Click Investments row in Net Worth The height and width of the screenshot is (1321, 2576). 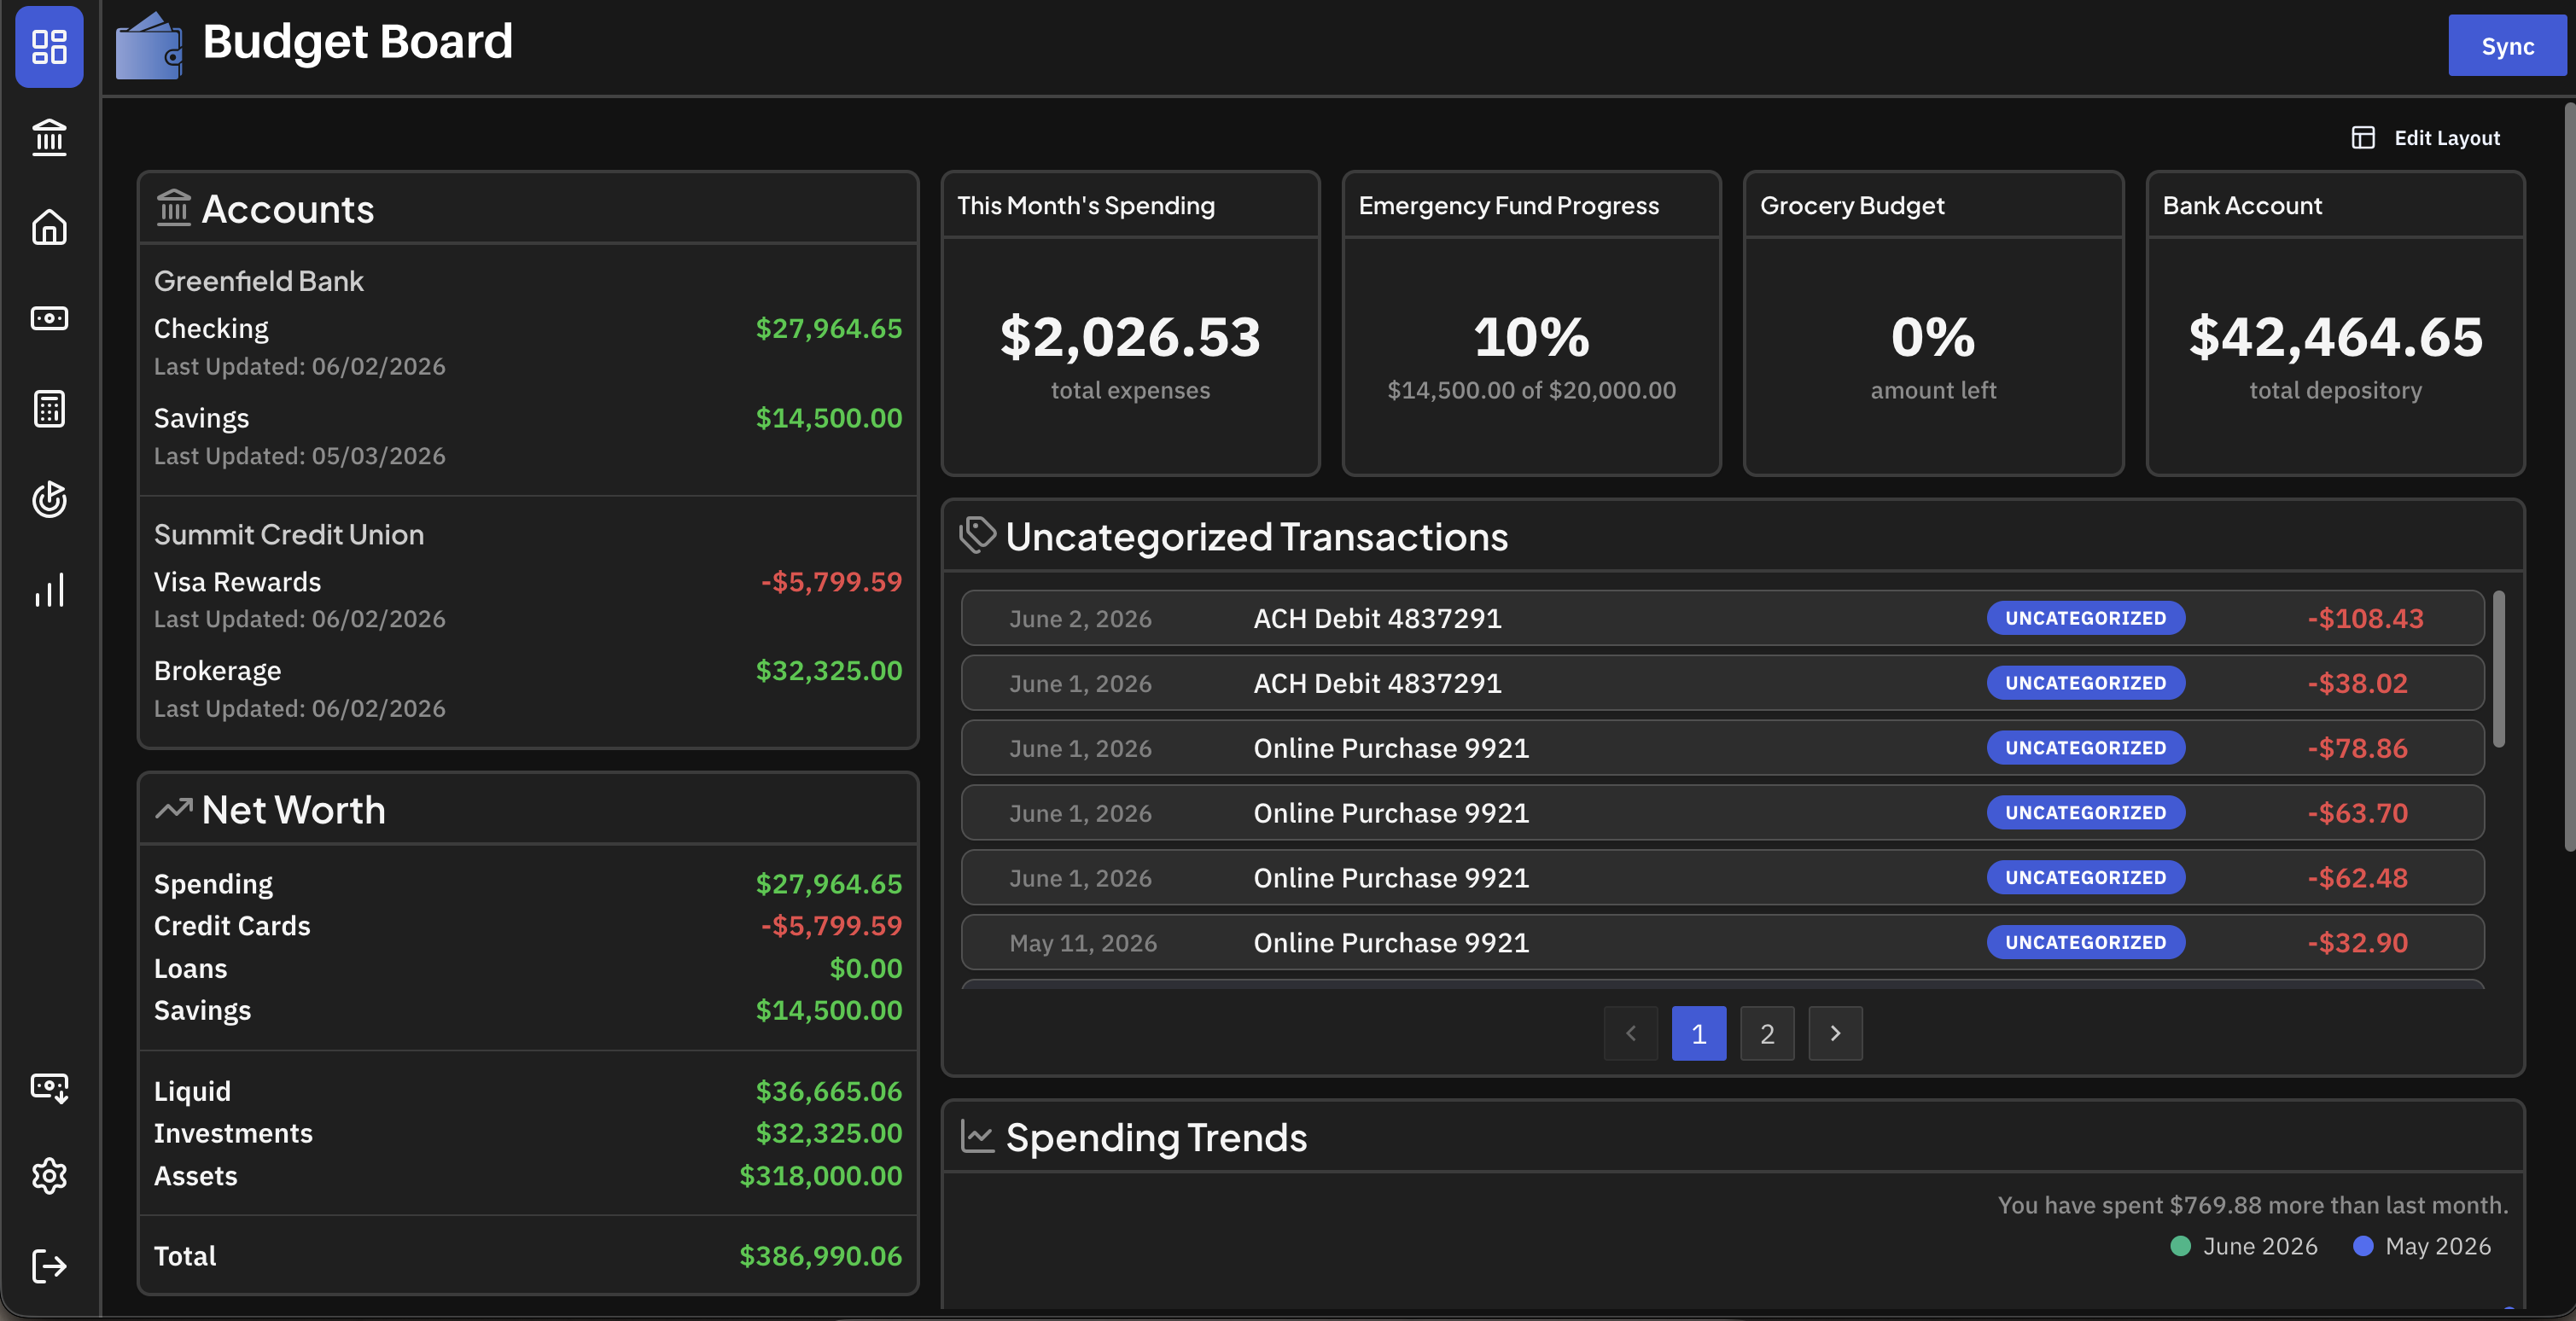pos(528,1133)
